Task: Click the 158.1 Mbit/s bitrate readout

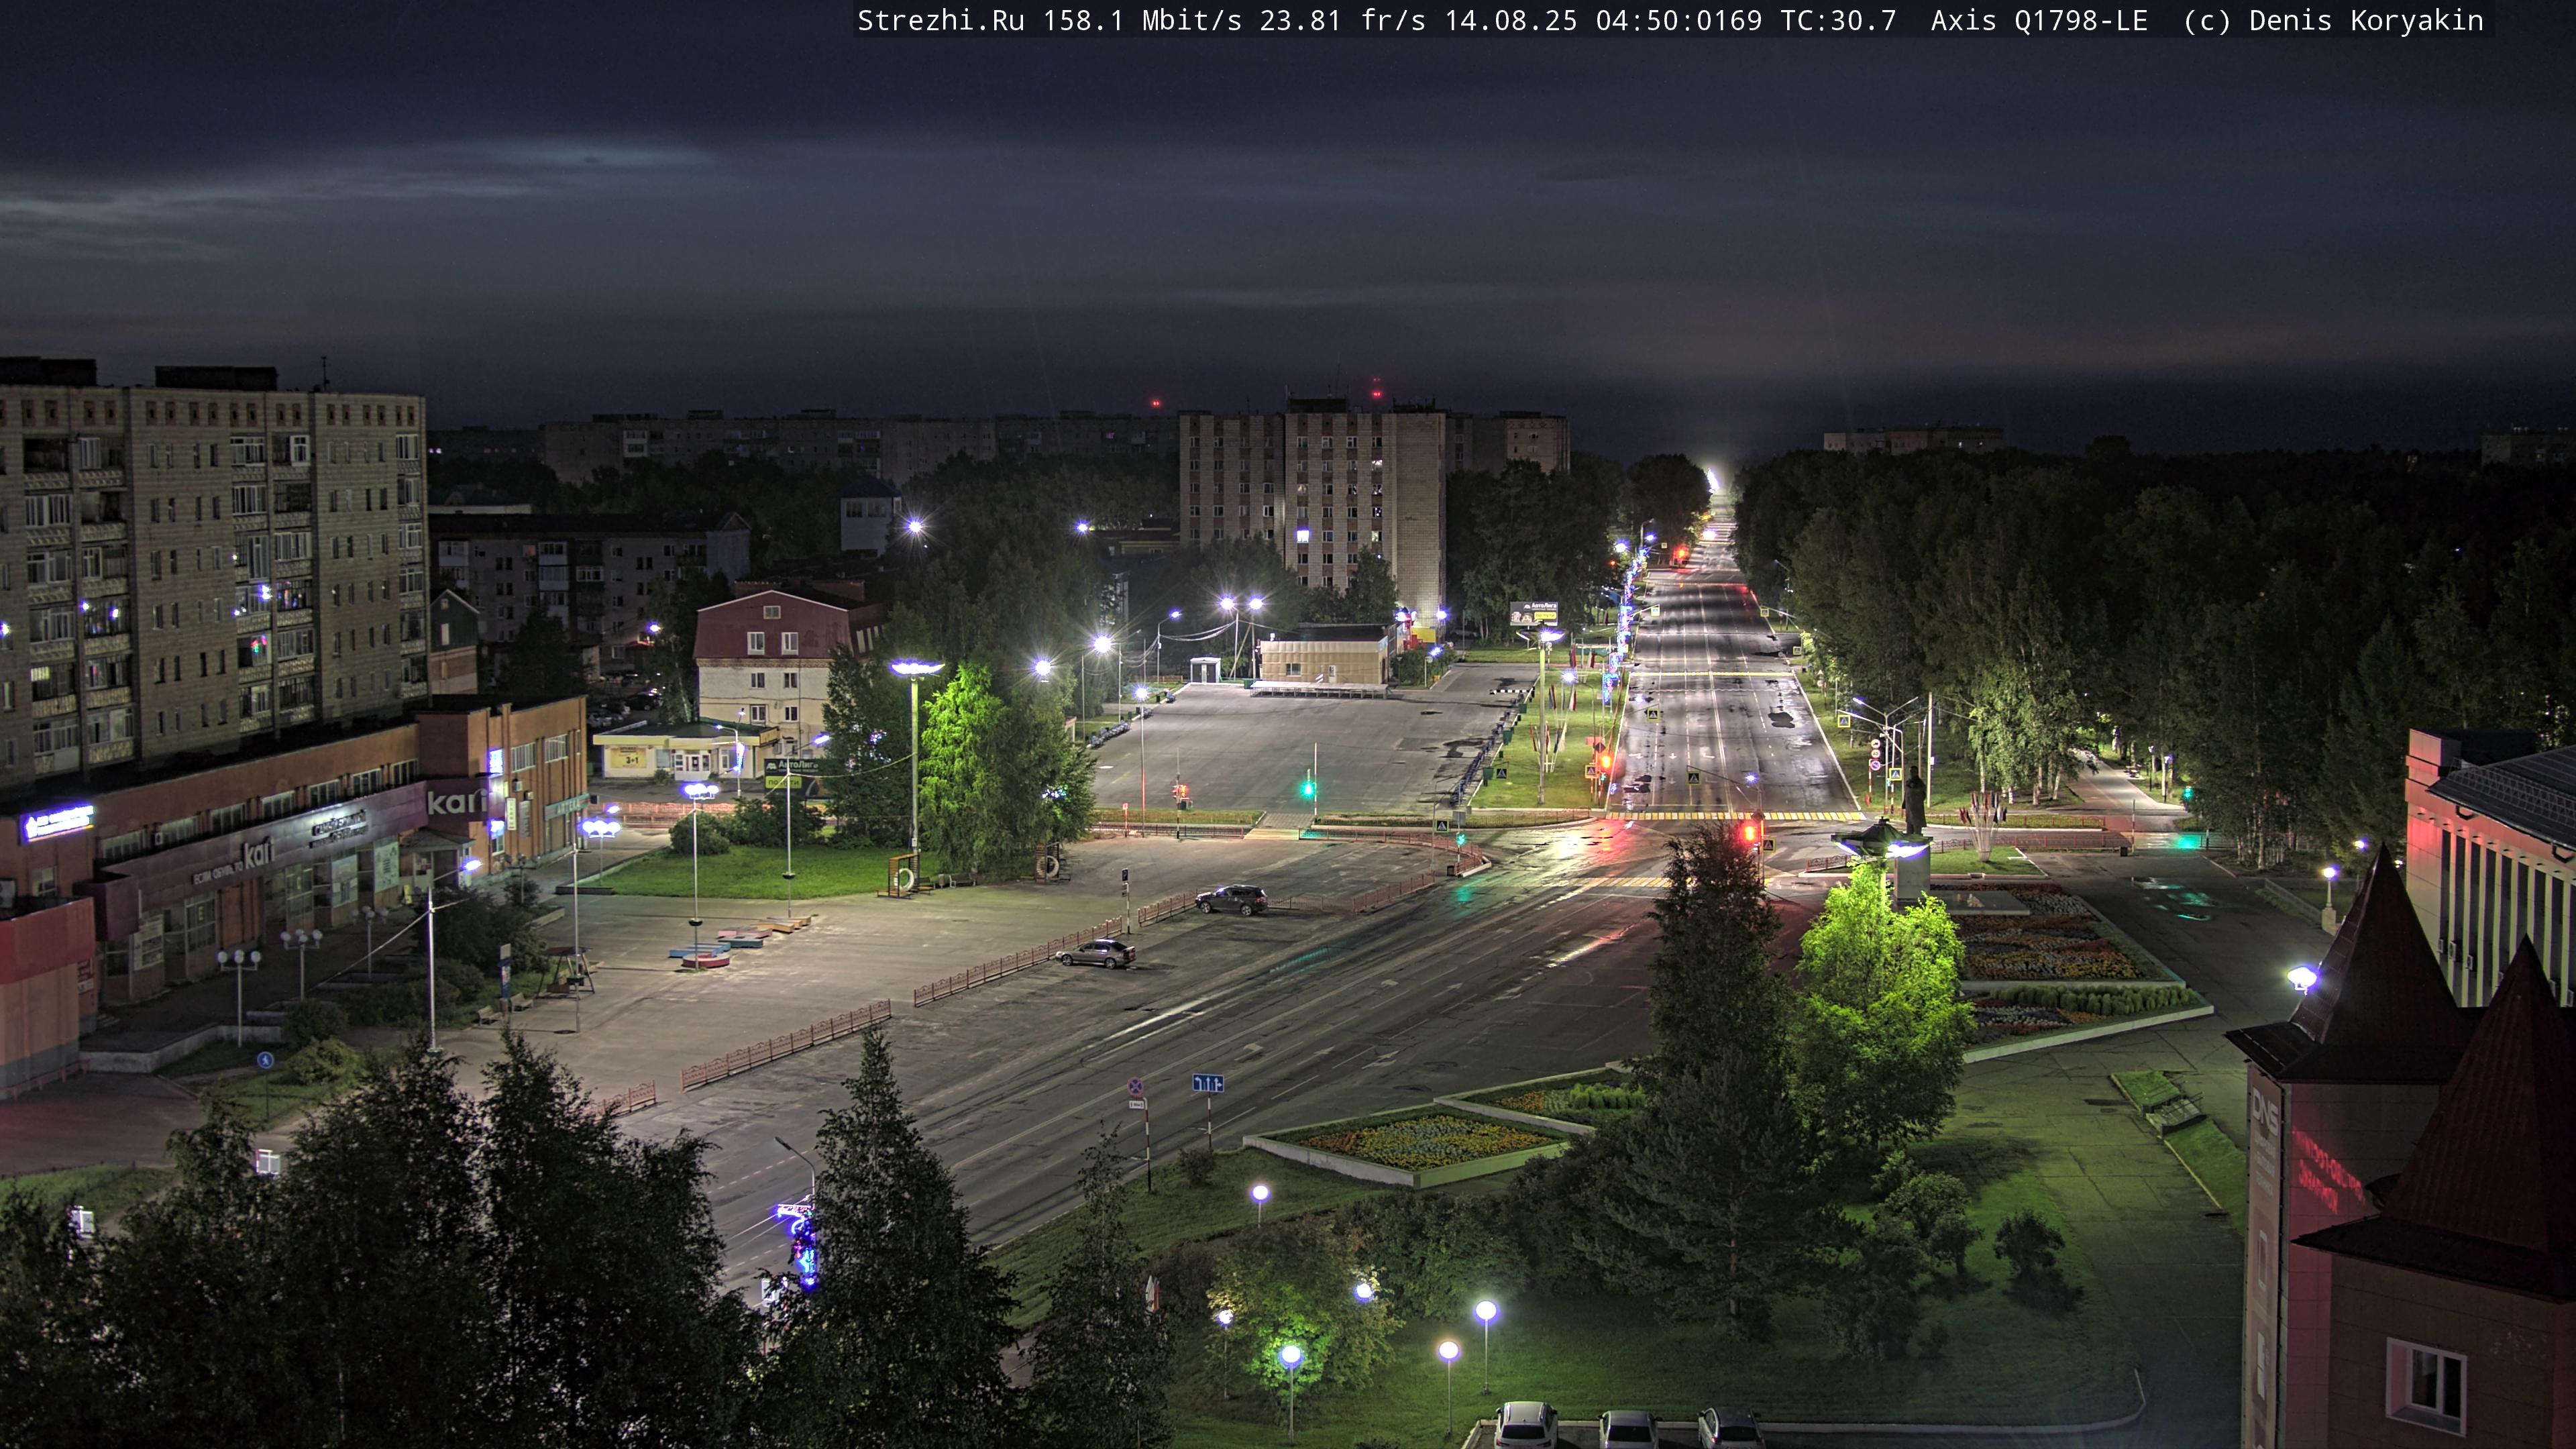Action: point(1142,21)
